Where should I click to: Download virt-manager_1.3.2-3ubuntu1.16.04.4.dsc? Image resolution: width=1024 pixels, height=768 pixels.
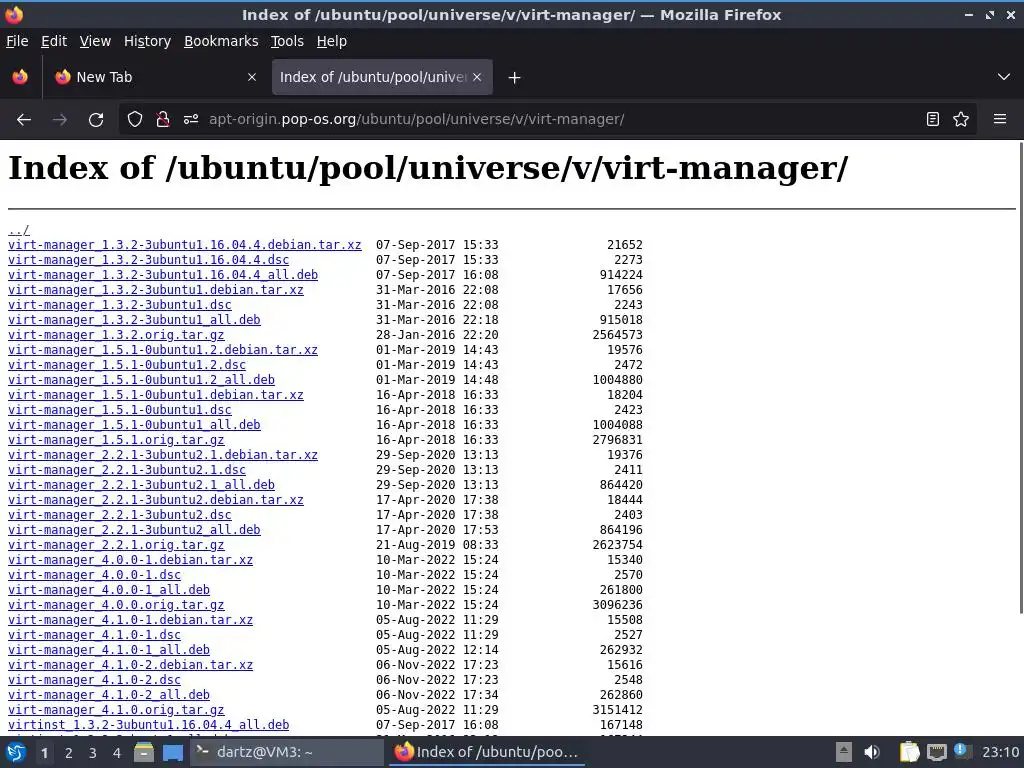[x=148, y=260]
